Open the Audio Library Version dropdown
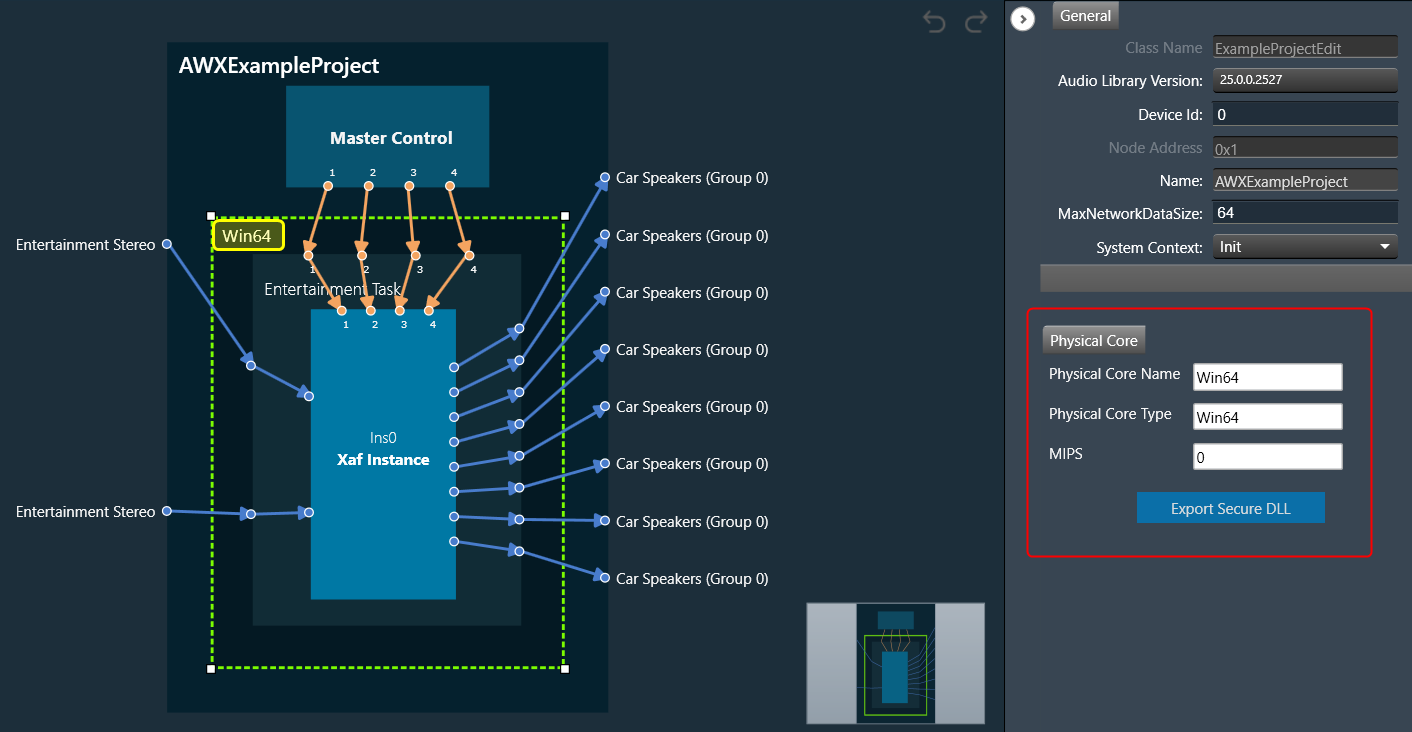 point(1304,80)
